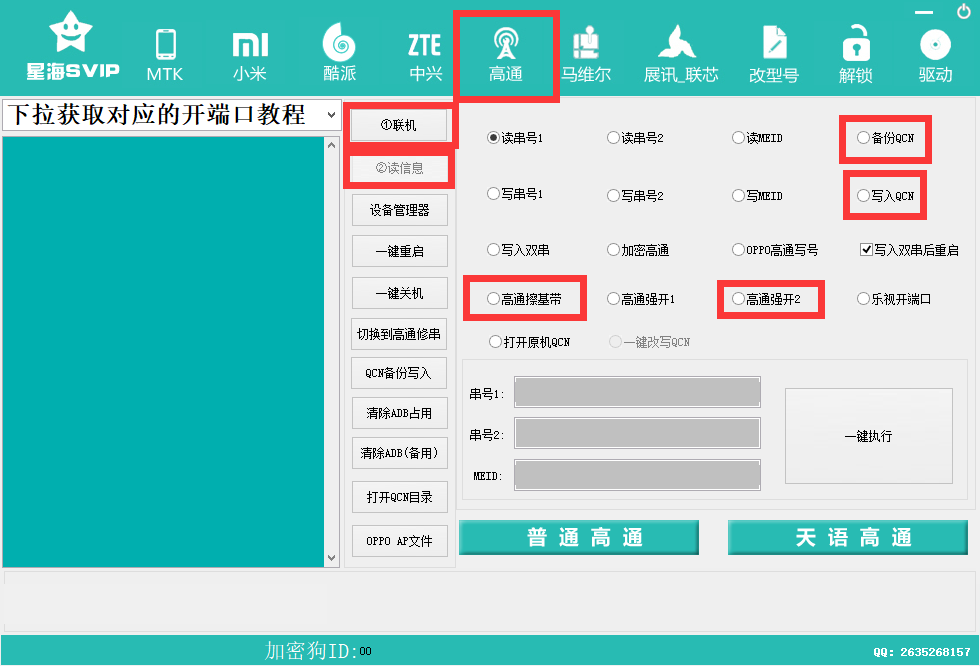Open the MTK phone icon tab

165,55
